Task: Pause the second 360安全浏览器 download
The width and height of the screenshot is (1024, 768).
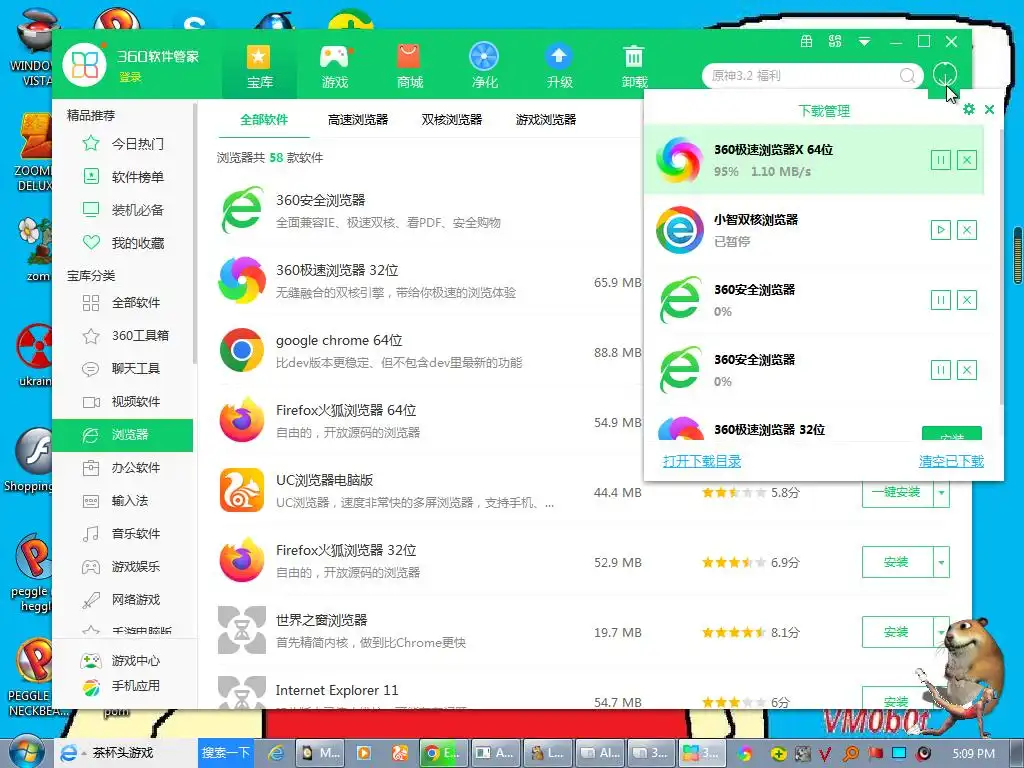Action: click(940, 370)
